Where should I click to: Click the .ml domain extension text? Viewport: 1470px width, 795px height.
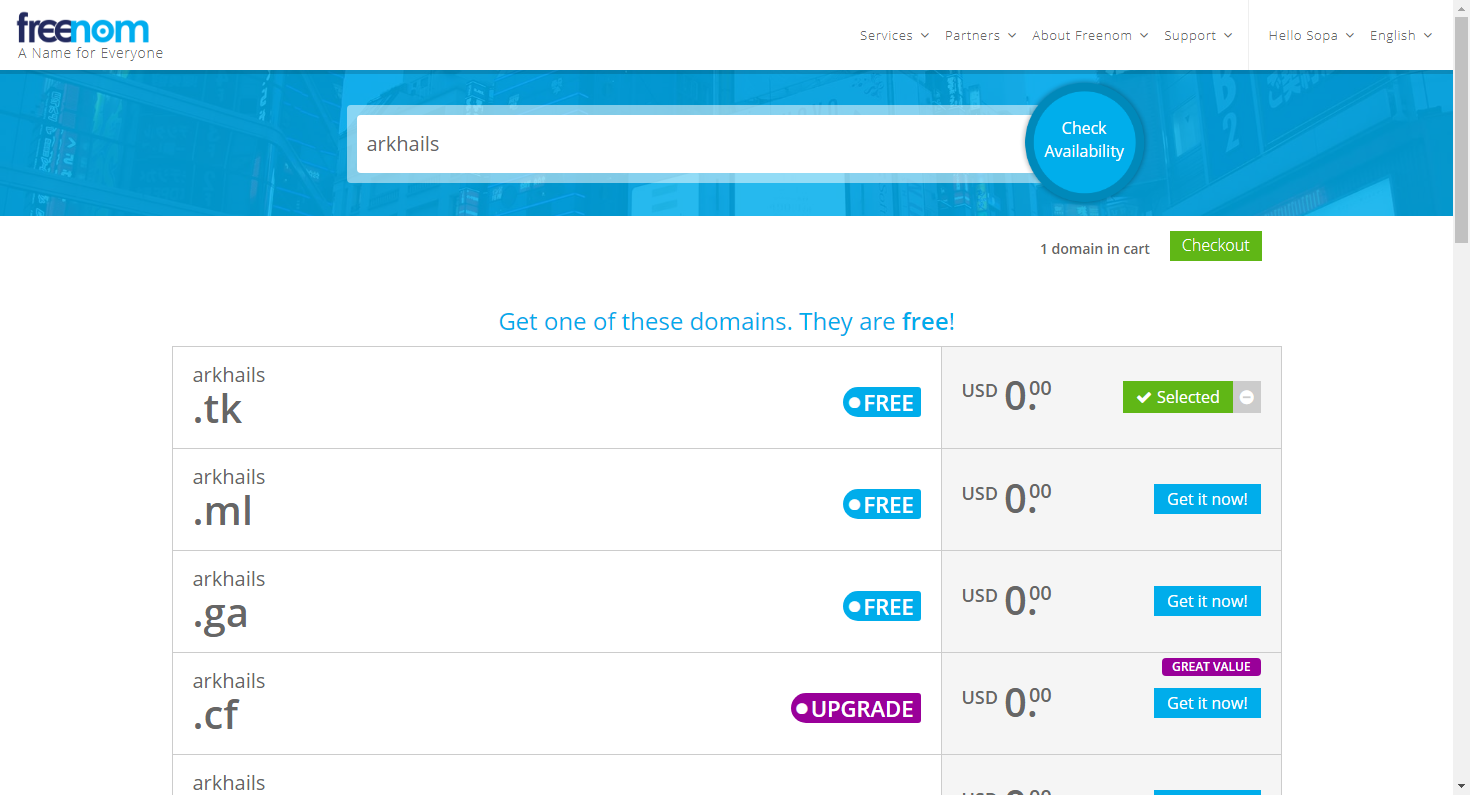[223, 512]
